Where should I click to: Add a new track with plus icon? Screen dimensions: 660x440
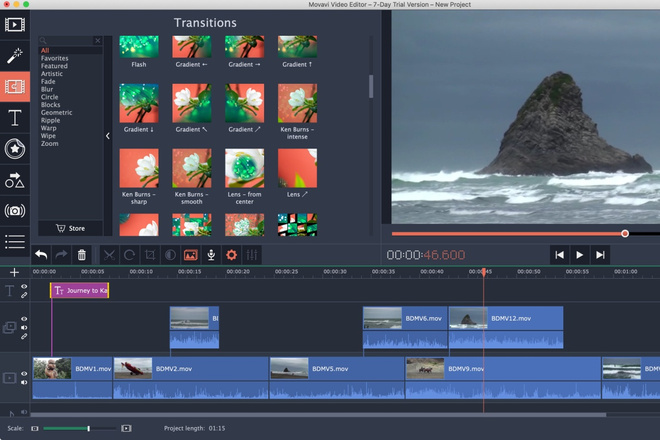tap(14, 272)
